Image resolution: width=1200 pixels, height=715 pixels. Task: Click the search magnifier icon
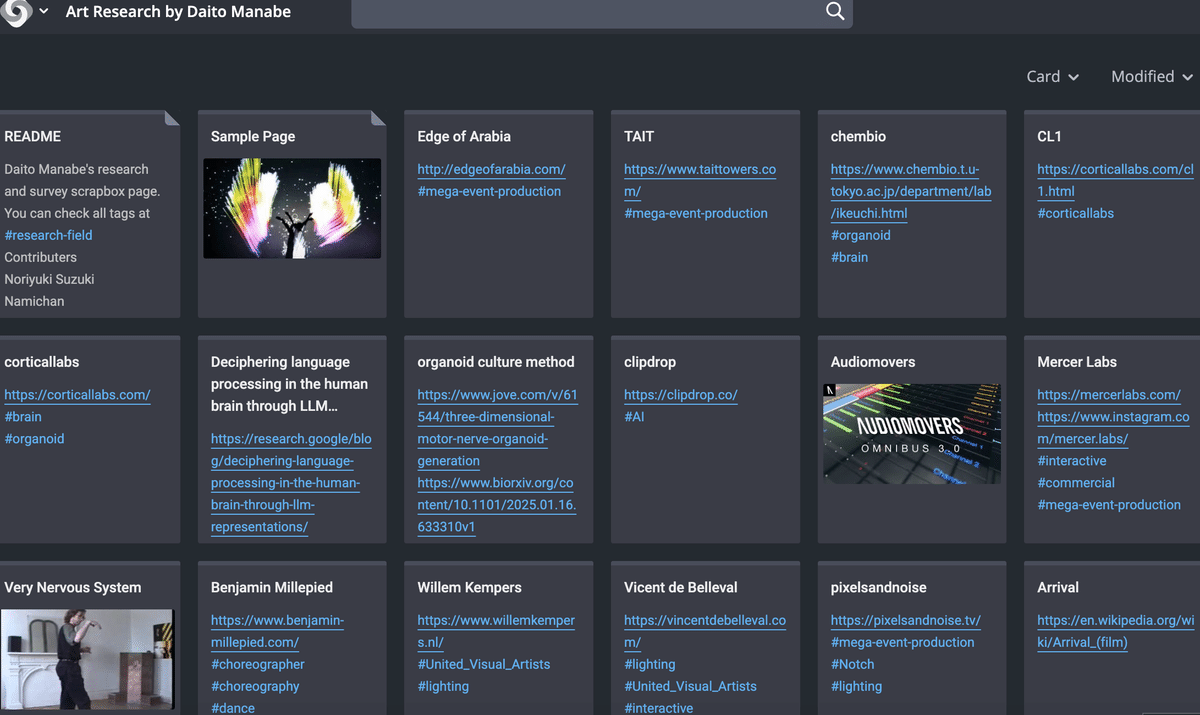(x=835, y=12)
